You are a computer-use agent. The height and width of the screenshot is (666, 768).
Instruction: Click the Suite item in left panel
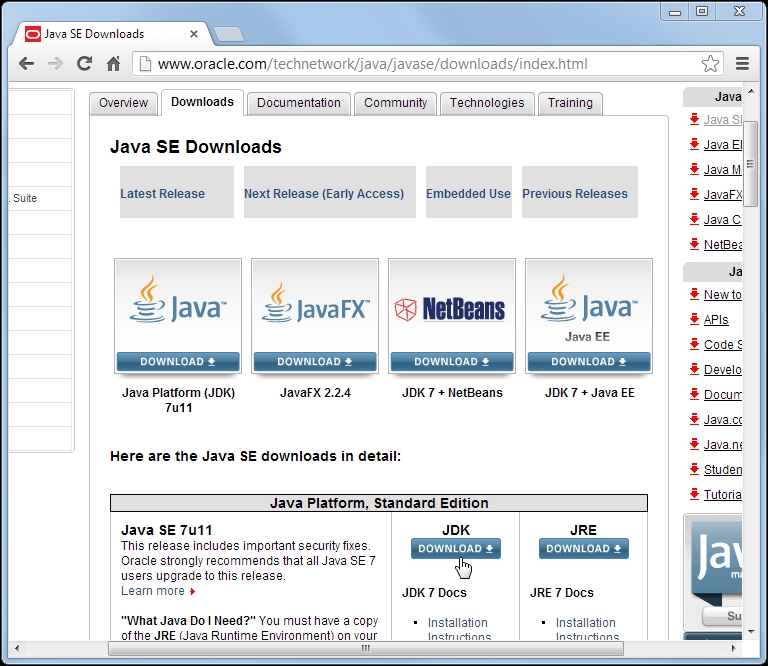point(25,198)
